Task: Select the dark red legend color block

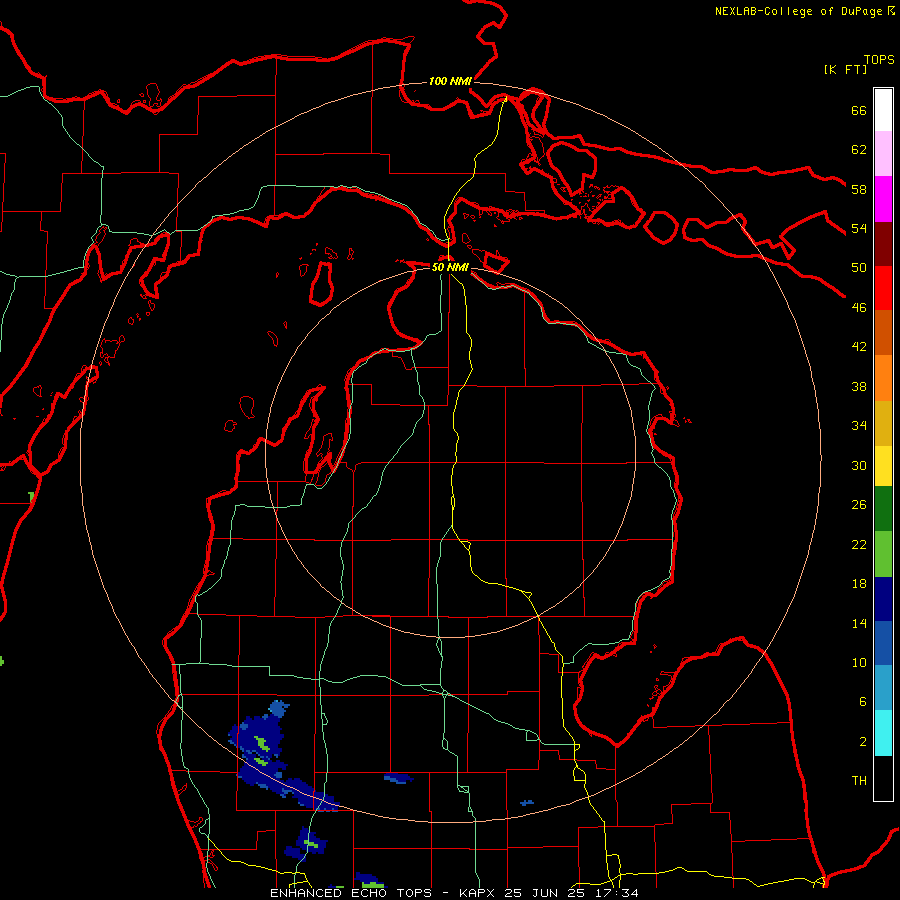Action: (883, 244)
